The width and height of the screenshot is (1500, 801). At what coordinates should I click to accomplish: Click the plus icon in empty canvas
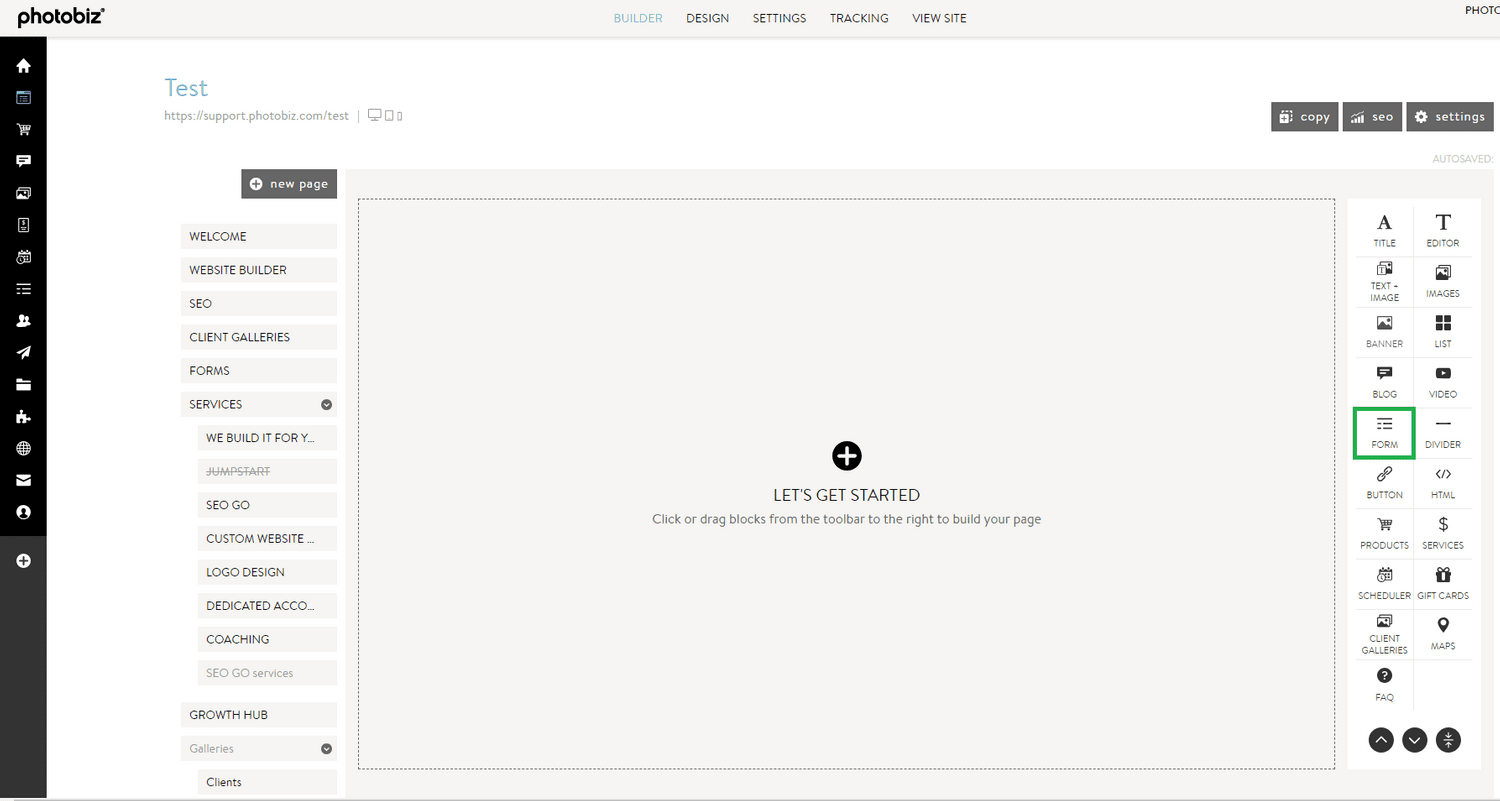pyautogui.click(x=846, y=456)
